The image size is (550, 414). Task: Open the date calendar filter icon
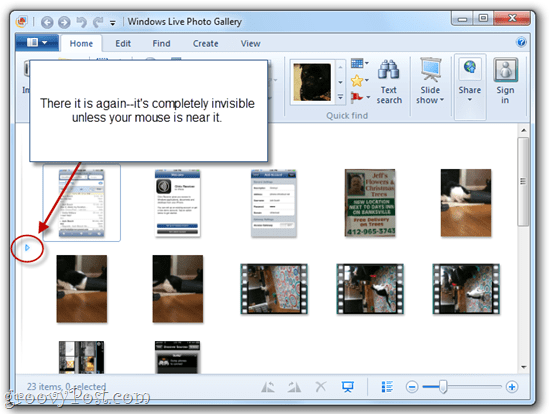[357, 64]
